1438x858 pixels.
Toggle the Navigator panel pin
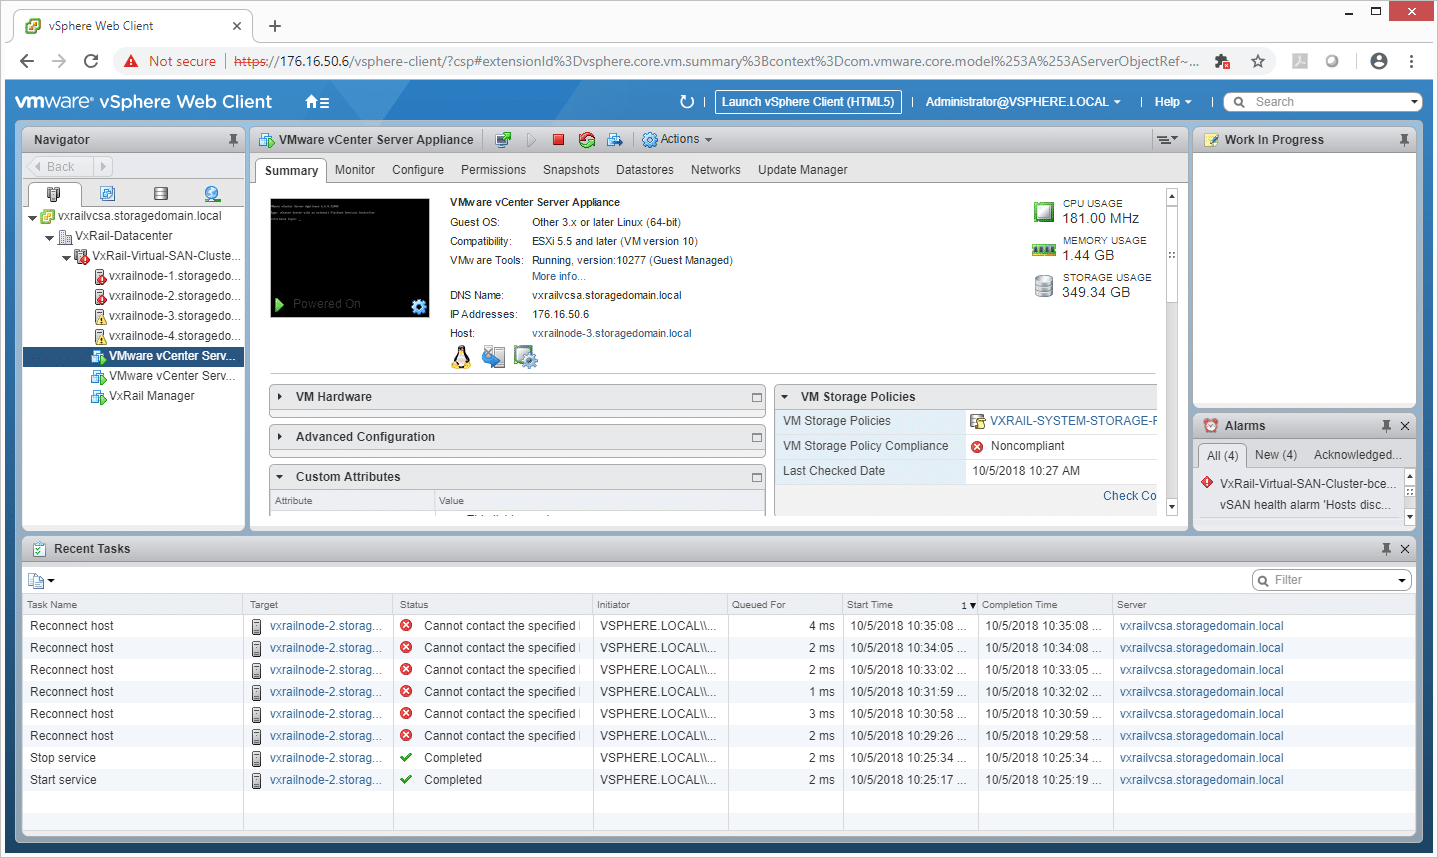(x=233, y=140)
